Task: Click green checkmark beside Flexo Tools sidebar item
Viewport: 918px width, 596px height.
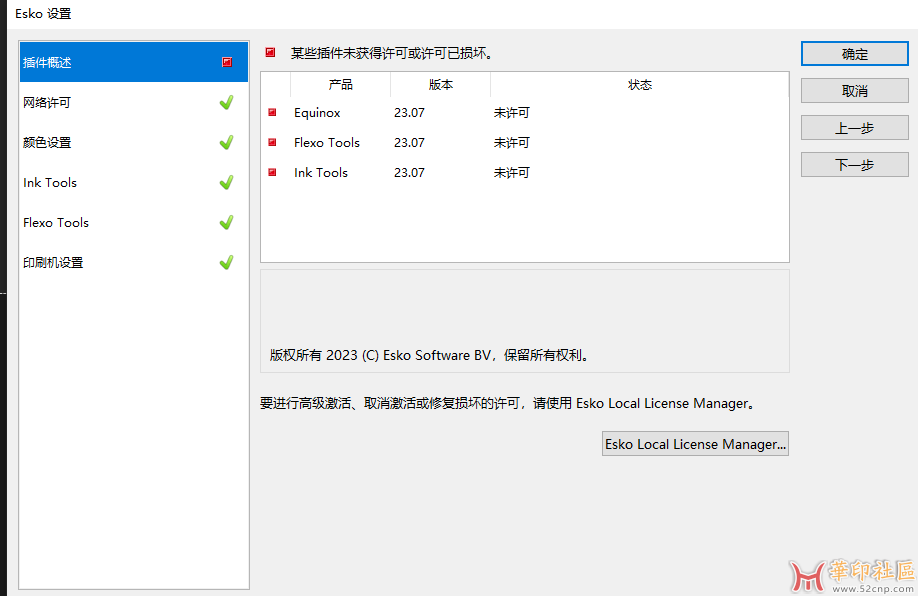Action: pyautogui.click(x=226, y=222)
